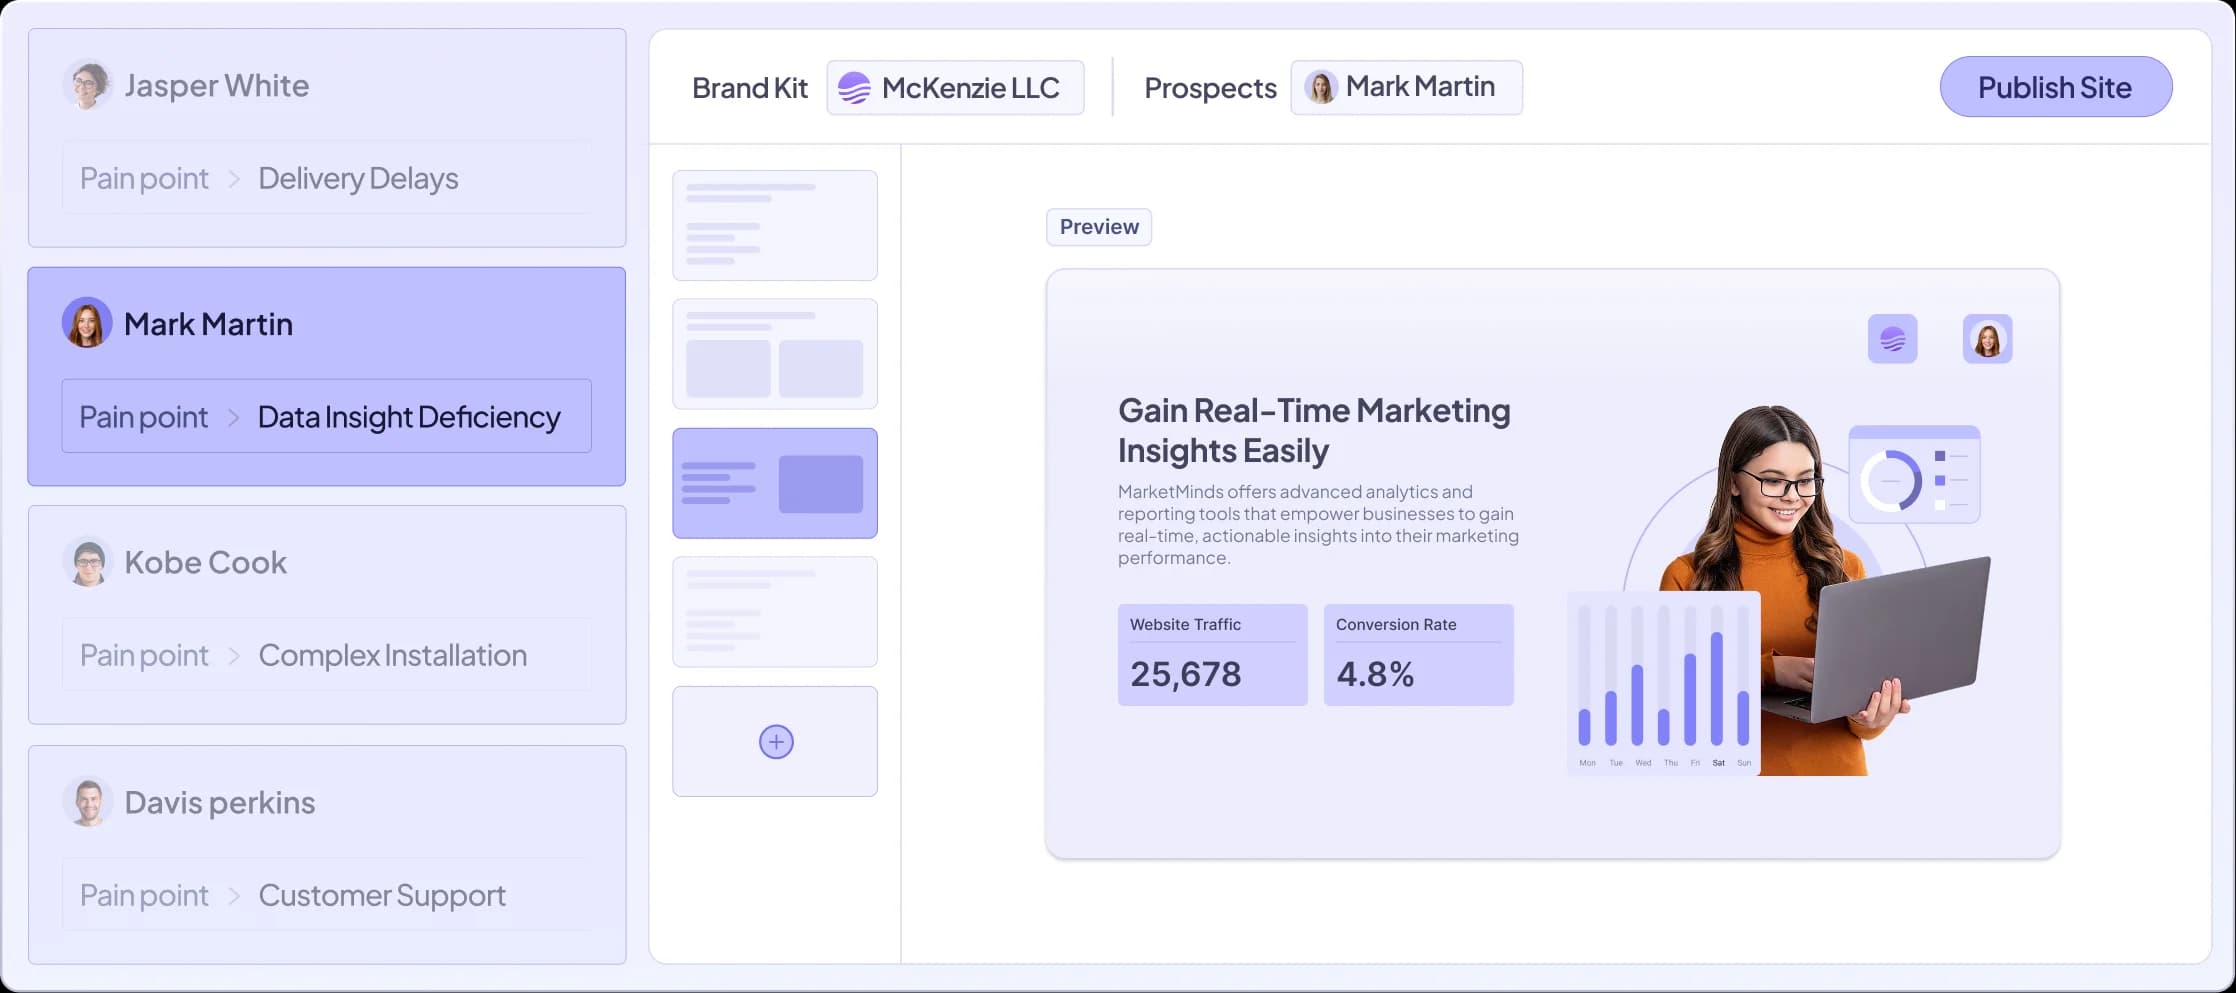Click Davis perkins' profile avatar

point(89,800)
